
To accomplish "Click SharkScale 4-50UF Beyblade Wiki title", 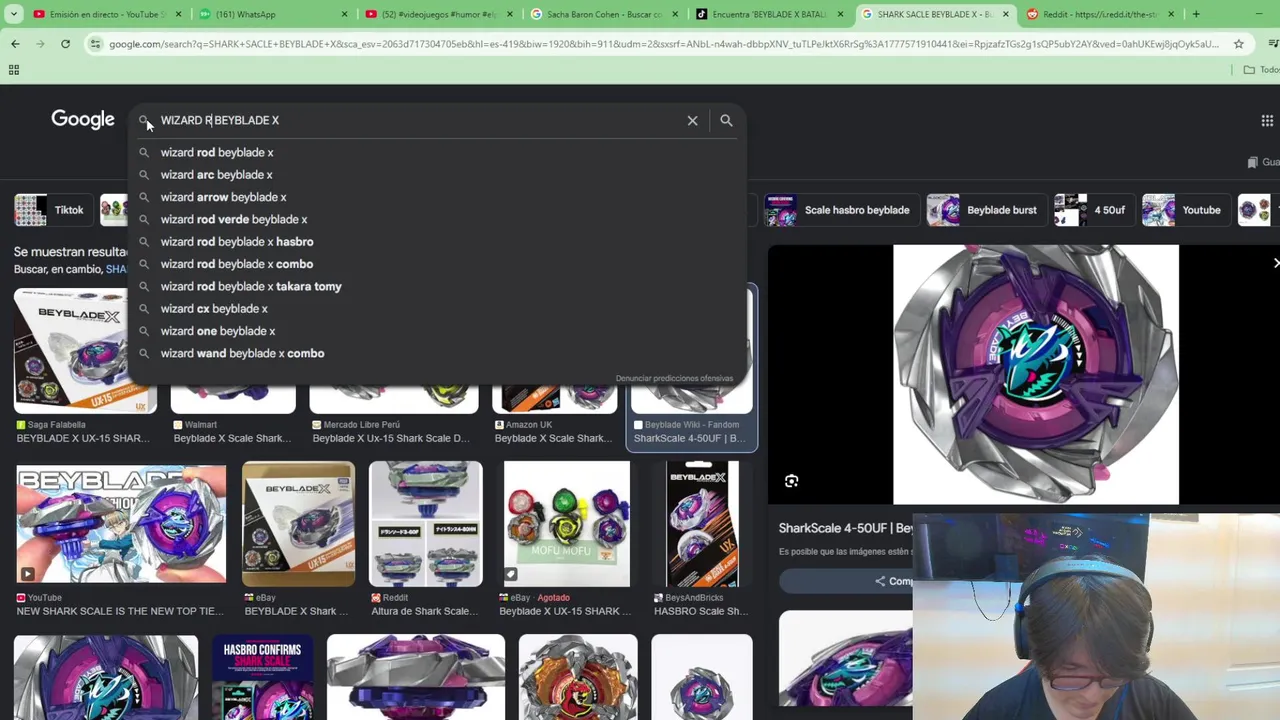I will click(689, 438).
